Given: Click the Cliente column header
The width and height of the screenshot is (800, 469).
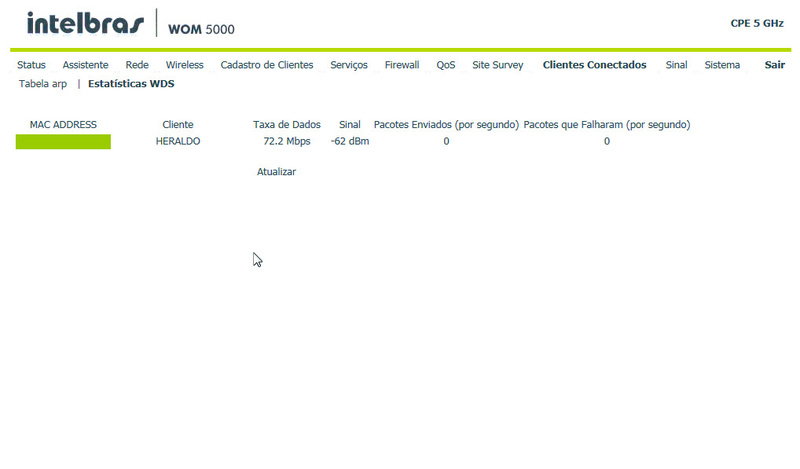Looking at the screenshot, I should click(x=178, y=125).
